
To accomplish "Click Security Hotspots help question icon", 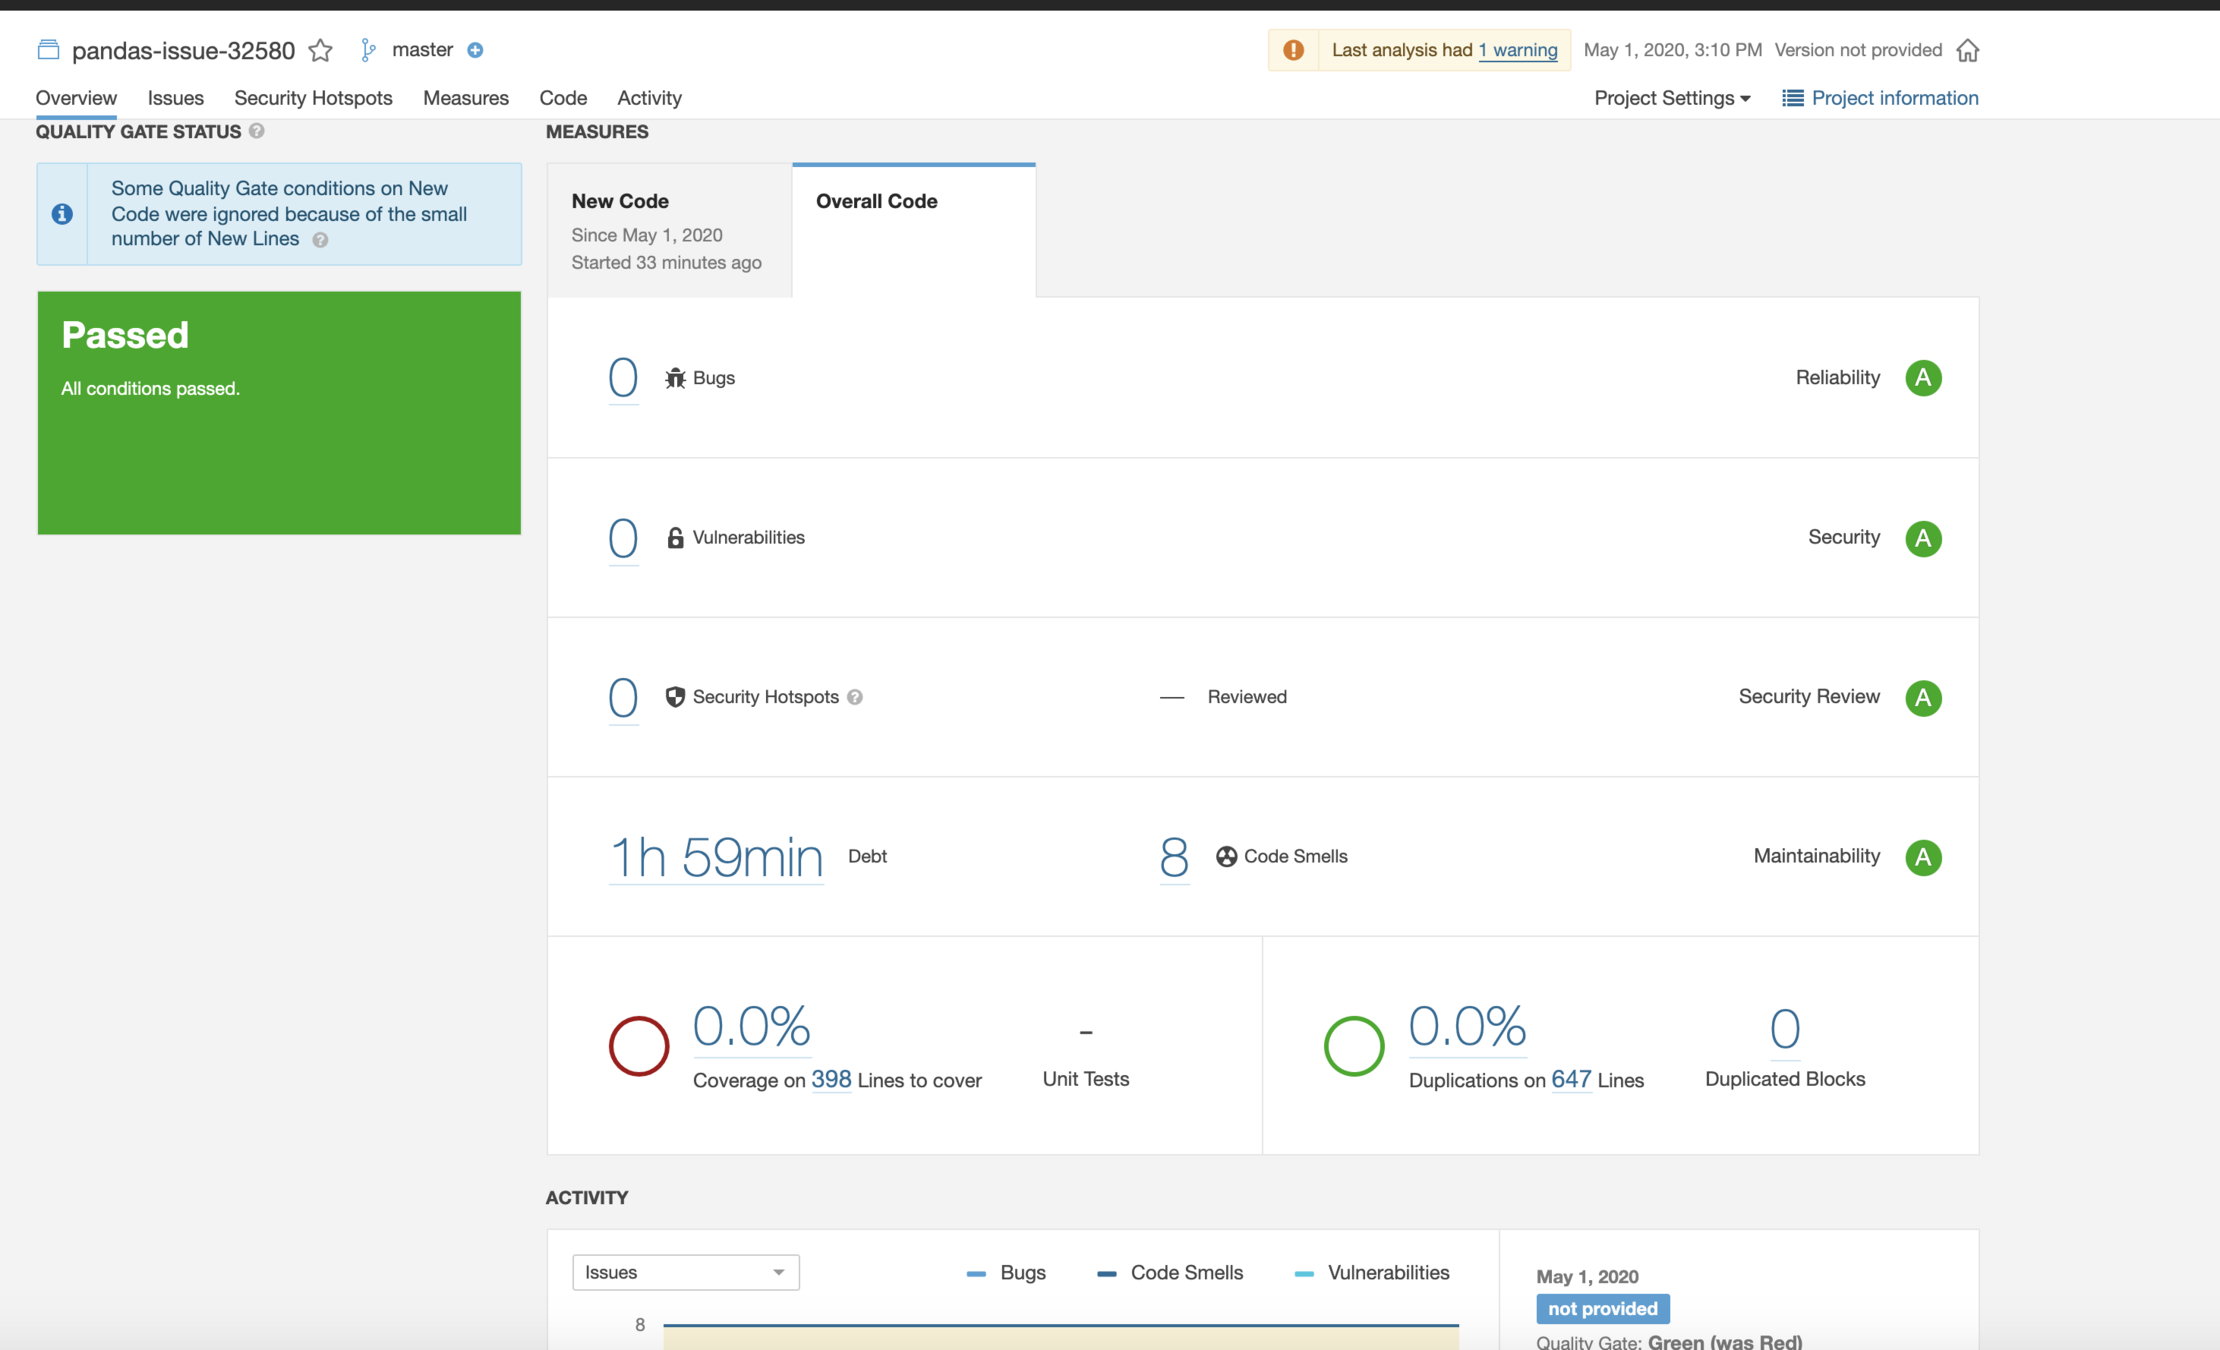I will (855, 697).
